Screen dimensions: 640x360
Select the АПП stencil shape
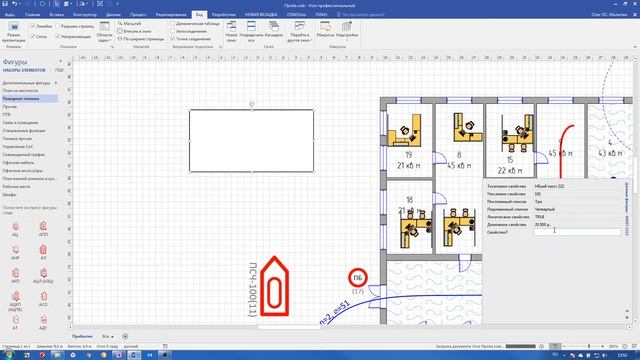[43, 229]
